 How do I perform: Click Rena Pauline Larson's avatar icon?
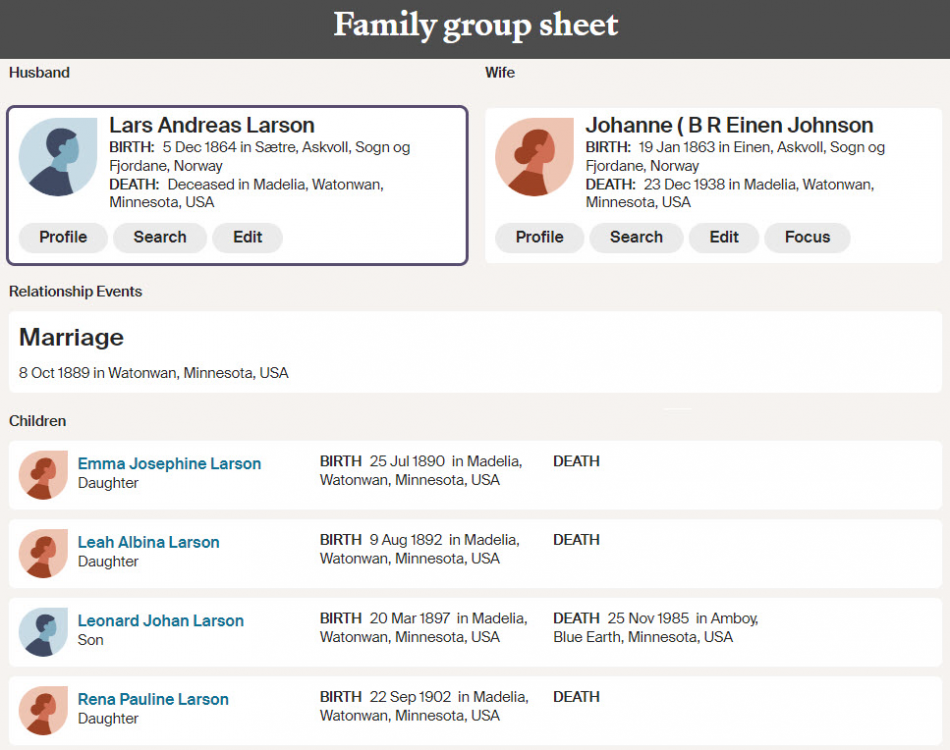(43, 710)
